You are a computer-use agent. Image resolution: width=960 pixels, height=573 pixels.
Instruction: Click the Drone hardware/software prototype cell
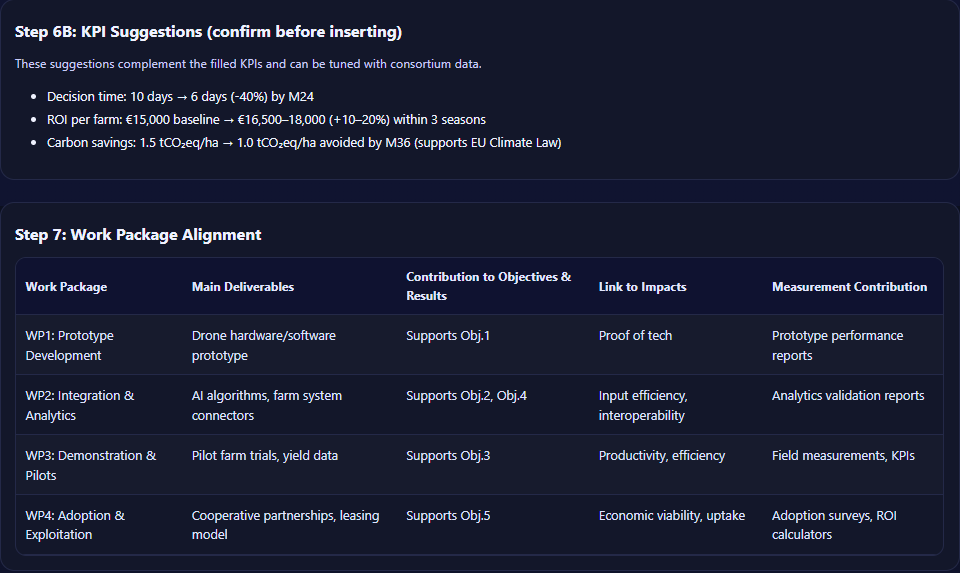click(x=263, y=345)
